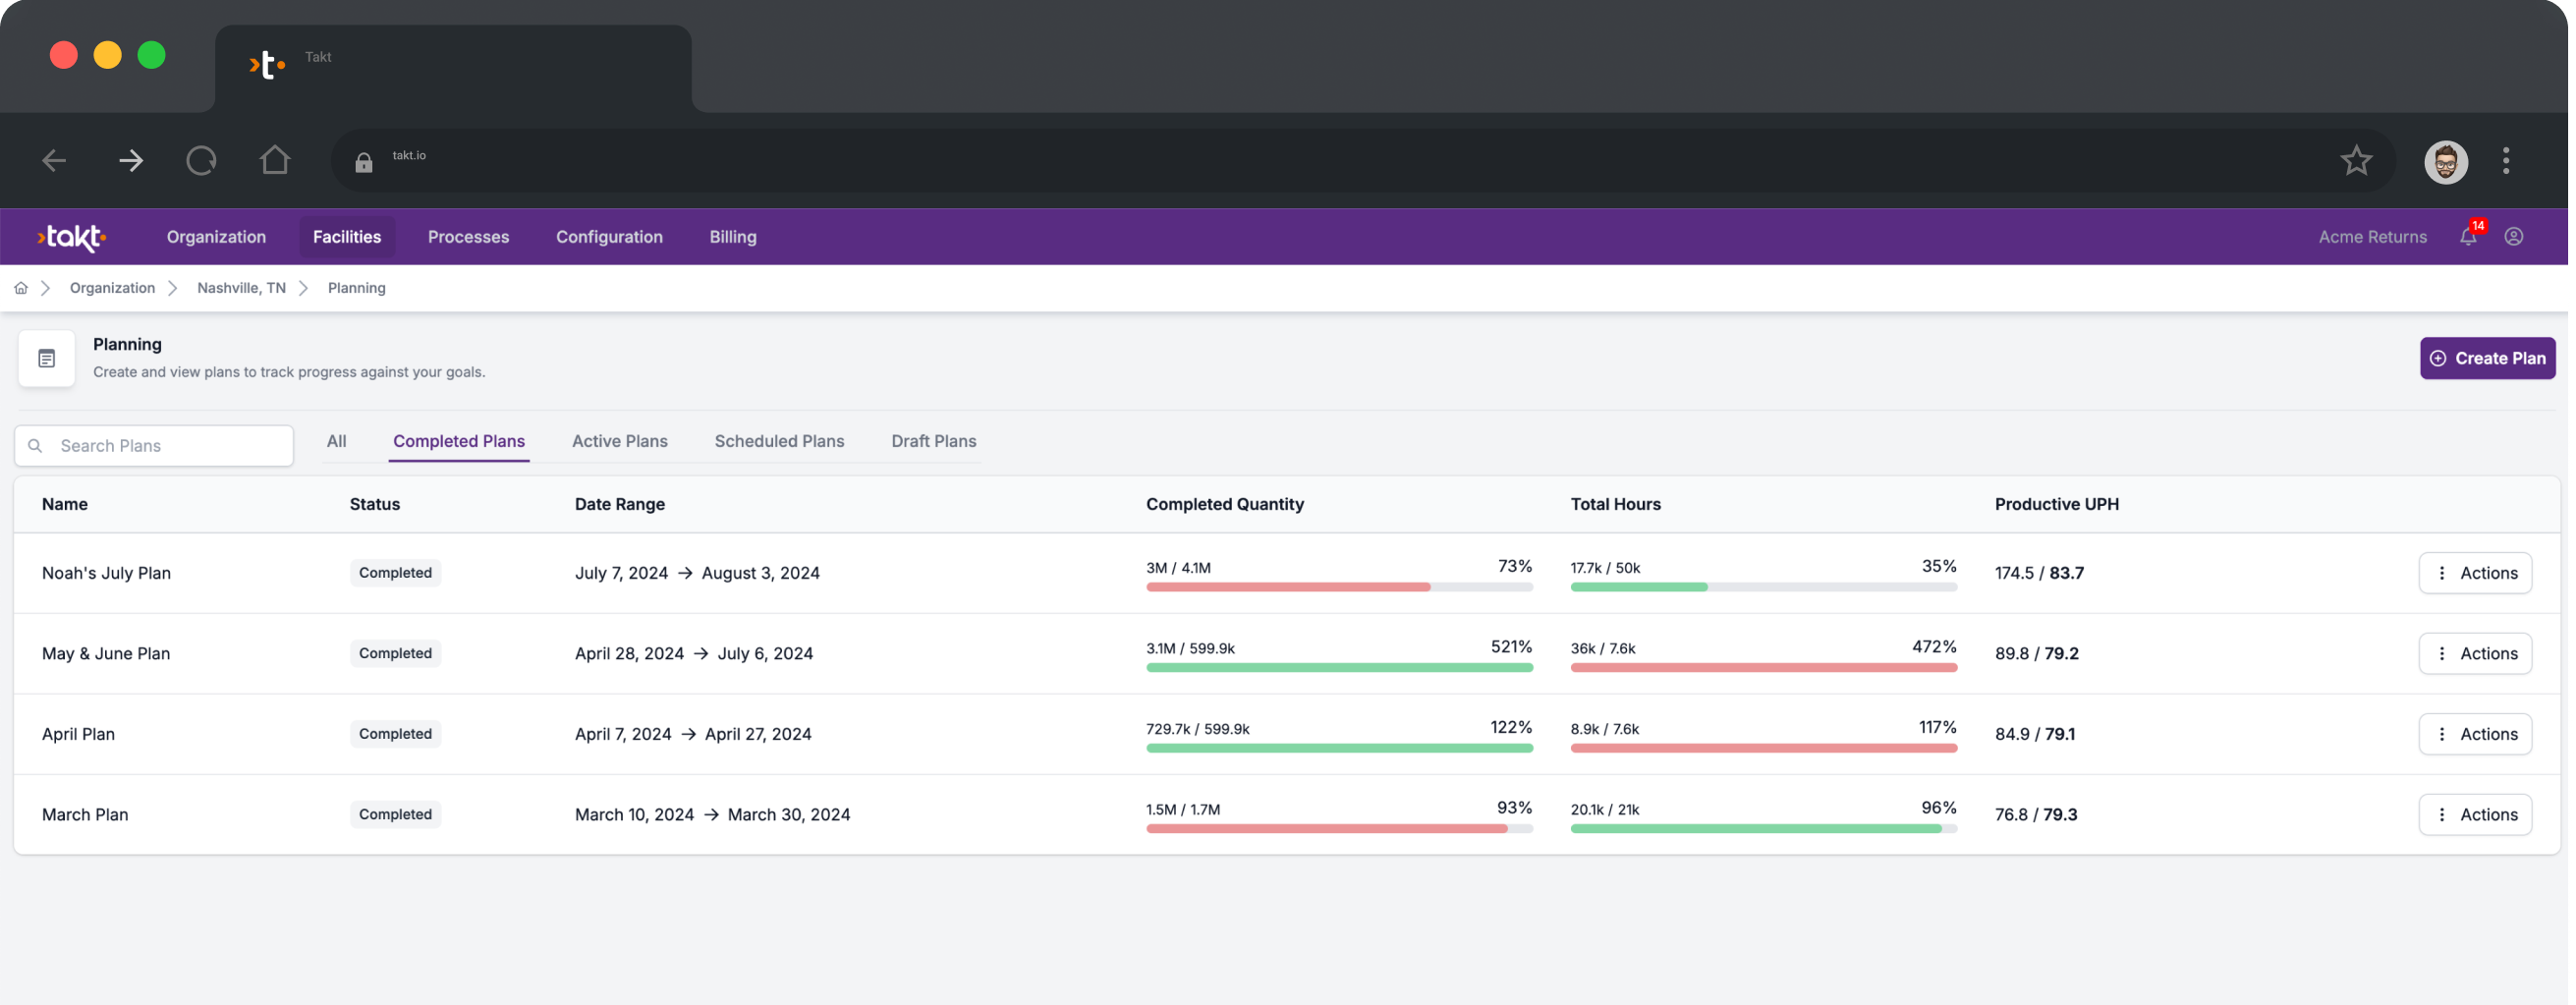2576x1005 pixels.
Task: Click the May & June Plan quantity progress bar
Action: (x=1340, y=667)
